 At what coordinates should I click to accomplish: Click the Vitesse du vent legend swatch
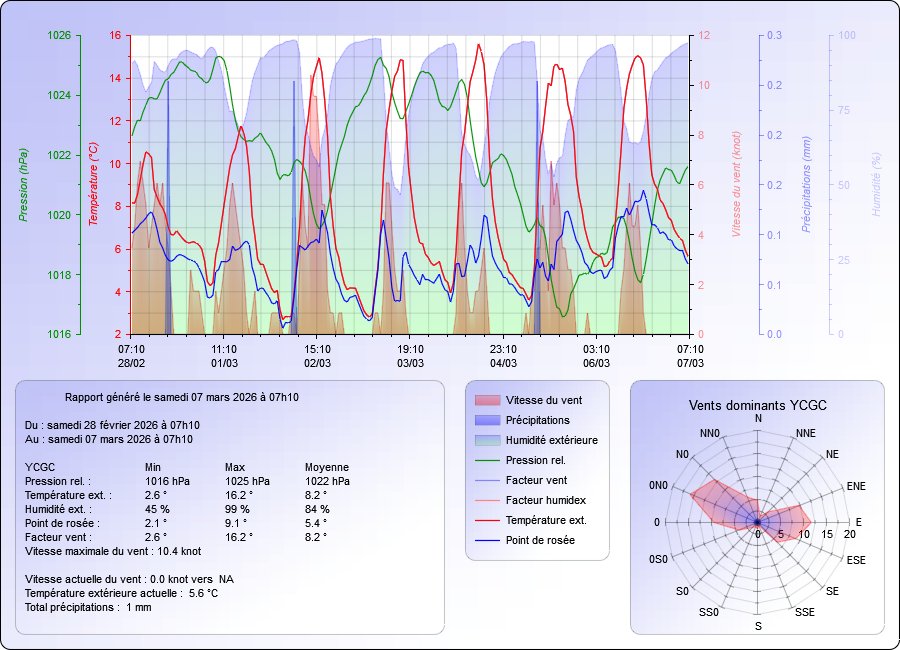(485, 400)
